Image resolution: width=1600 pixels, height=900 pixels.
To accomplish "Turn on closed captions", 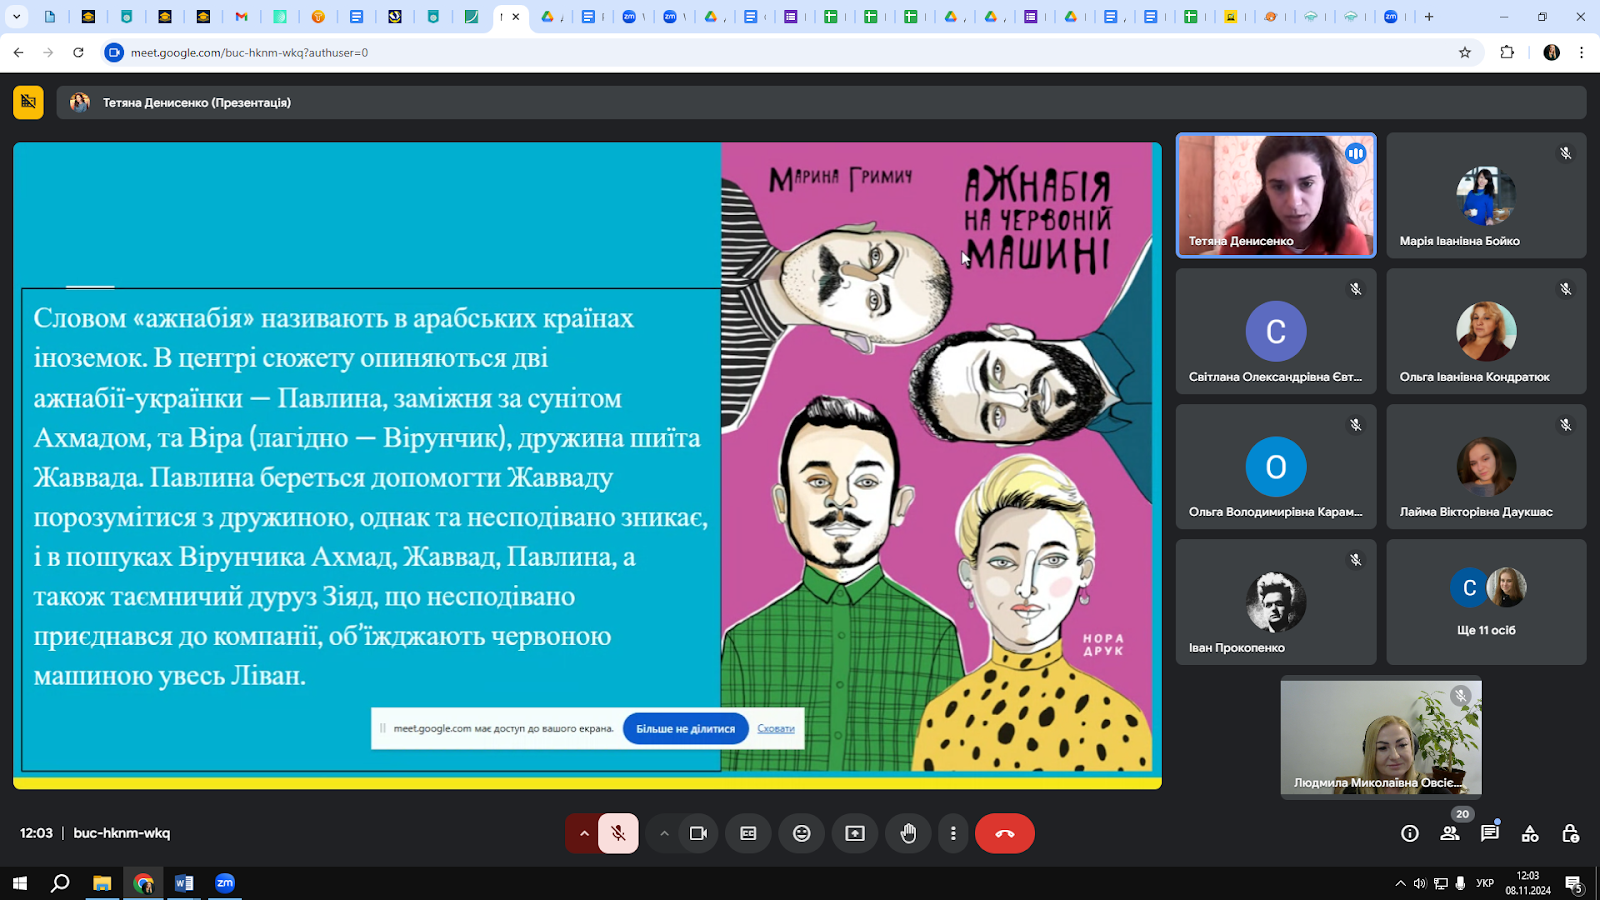I will click(x=748, y=833).
